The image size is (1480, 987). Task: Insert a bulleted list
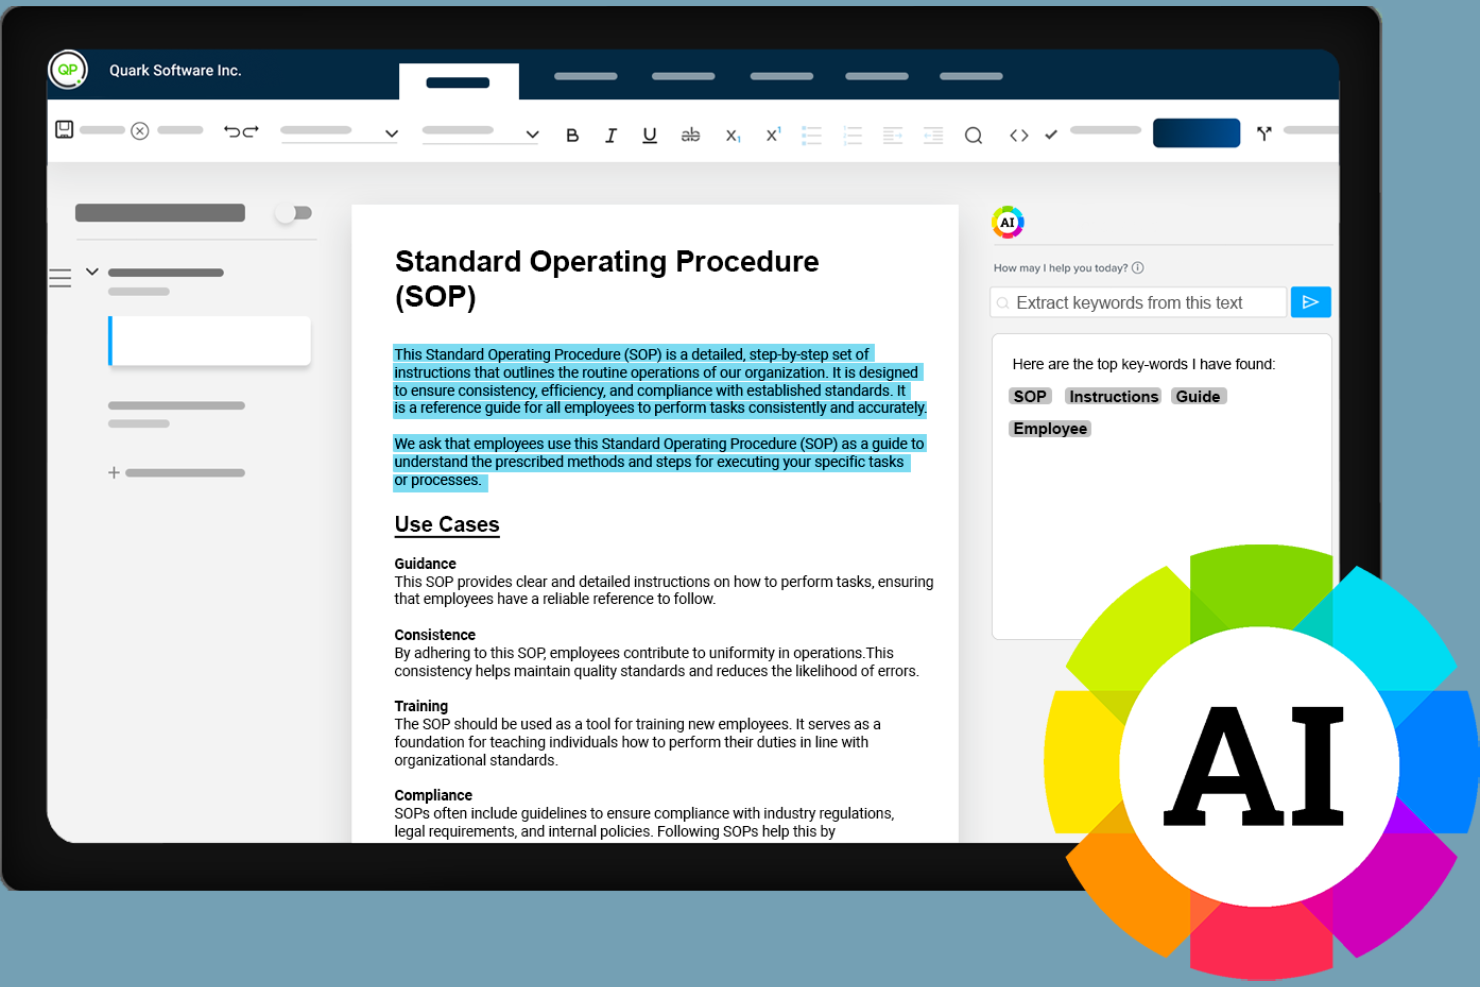point(811,135)
